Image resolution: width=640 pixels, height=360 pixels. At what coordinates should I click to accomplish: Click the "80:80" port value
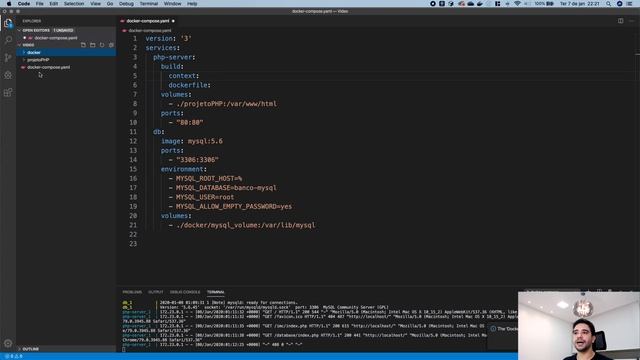pos(190,122)
